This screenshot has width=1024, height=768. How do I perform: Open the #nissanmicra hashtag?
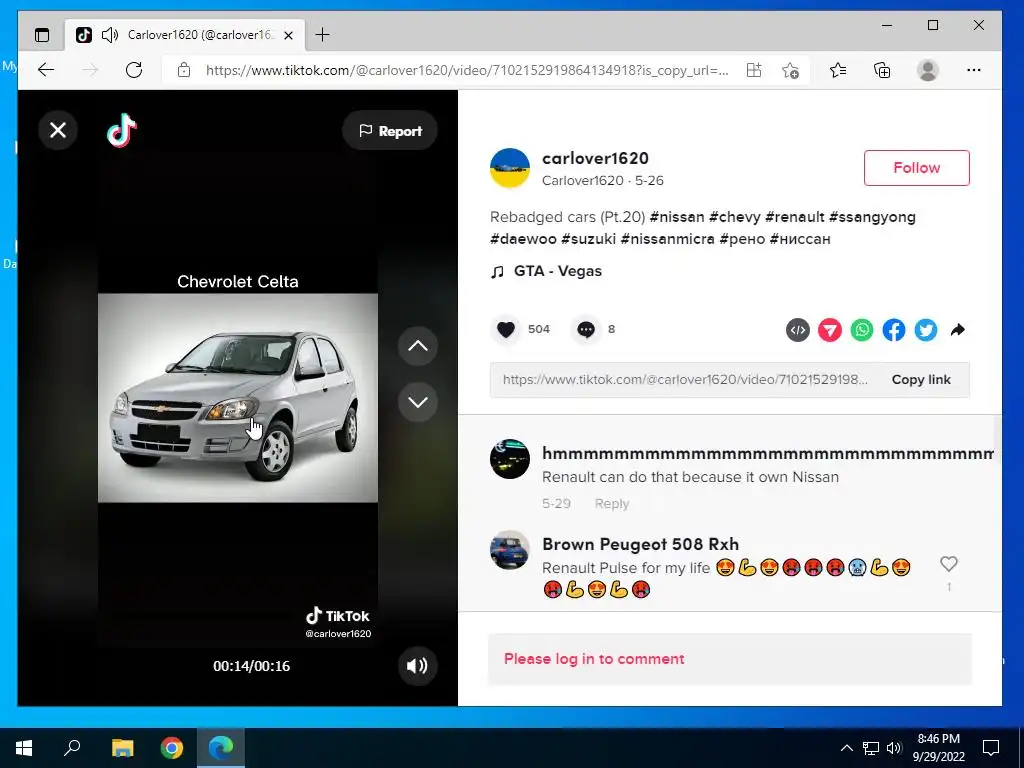click(667, 239)
